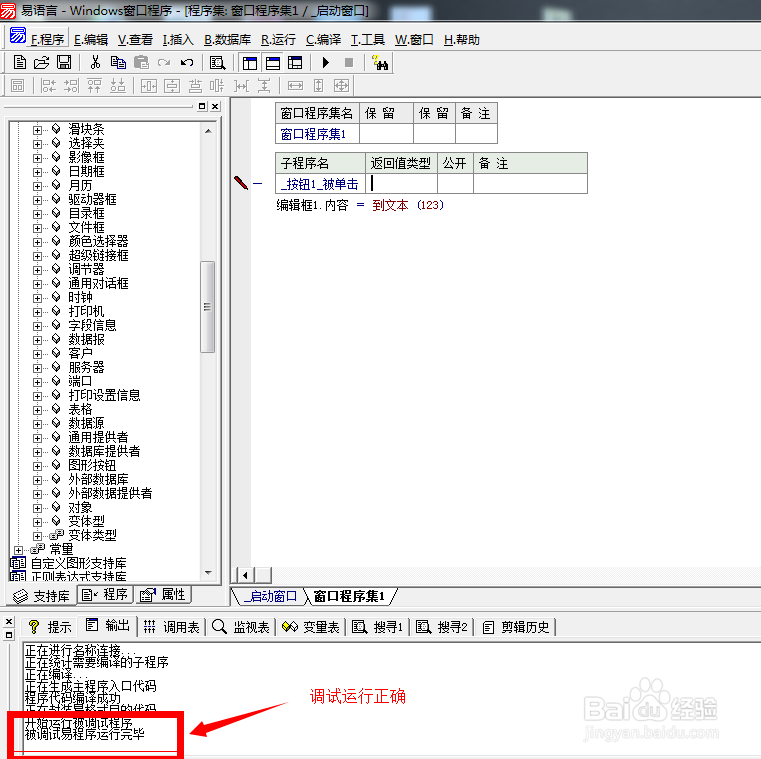Toggle the third window layout icon

(x=295, y=63)
